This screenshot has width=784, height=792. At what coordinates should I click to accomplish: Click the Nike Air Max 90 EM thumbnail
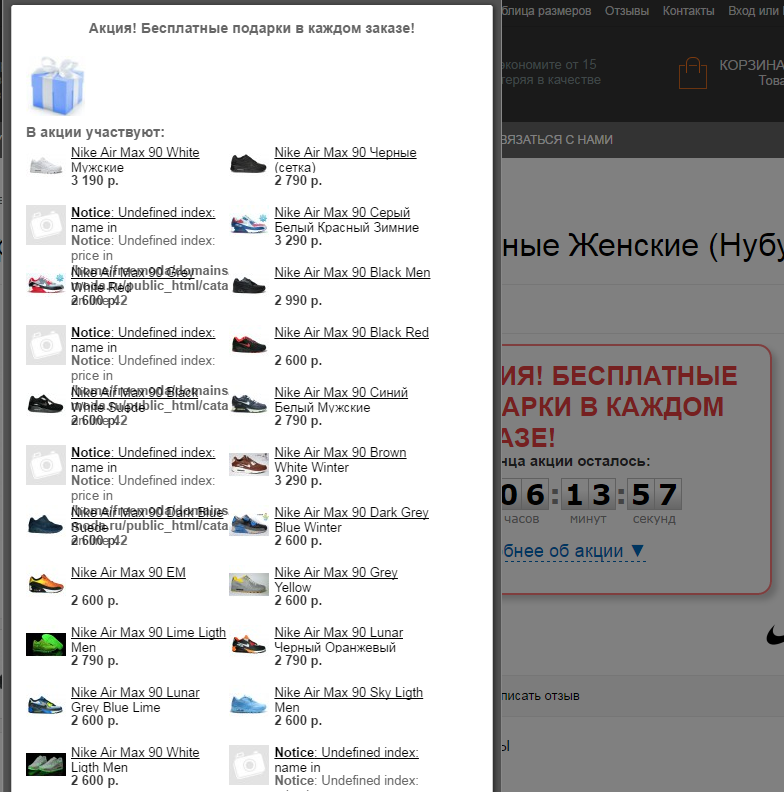click(x=46, y=585)
